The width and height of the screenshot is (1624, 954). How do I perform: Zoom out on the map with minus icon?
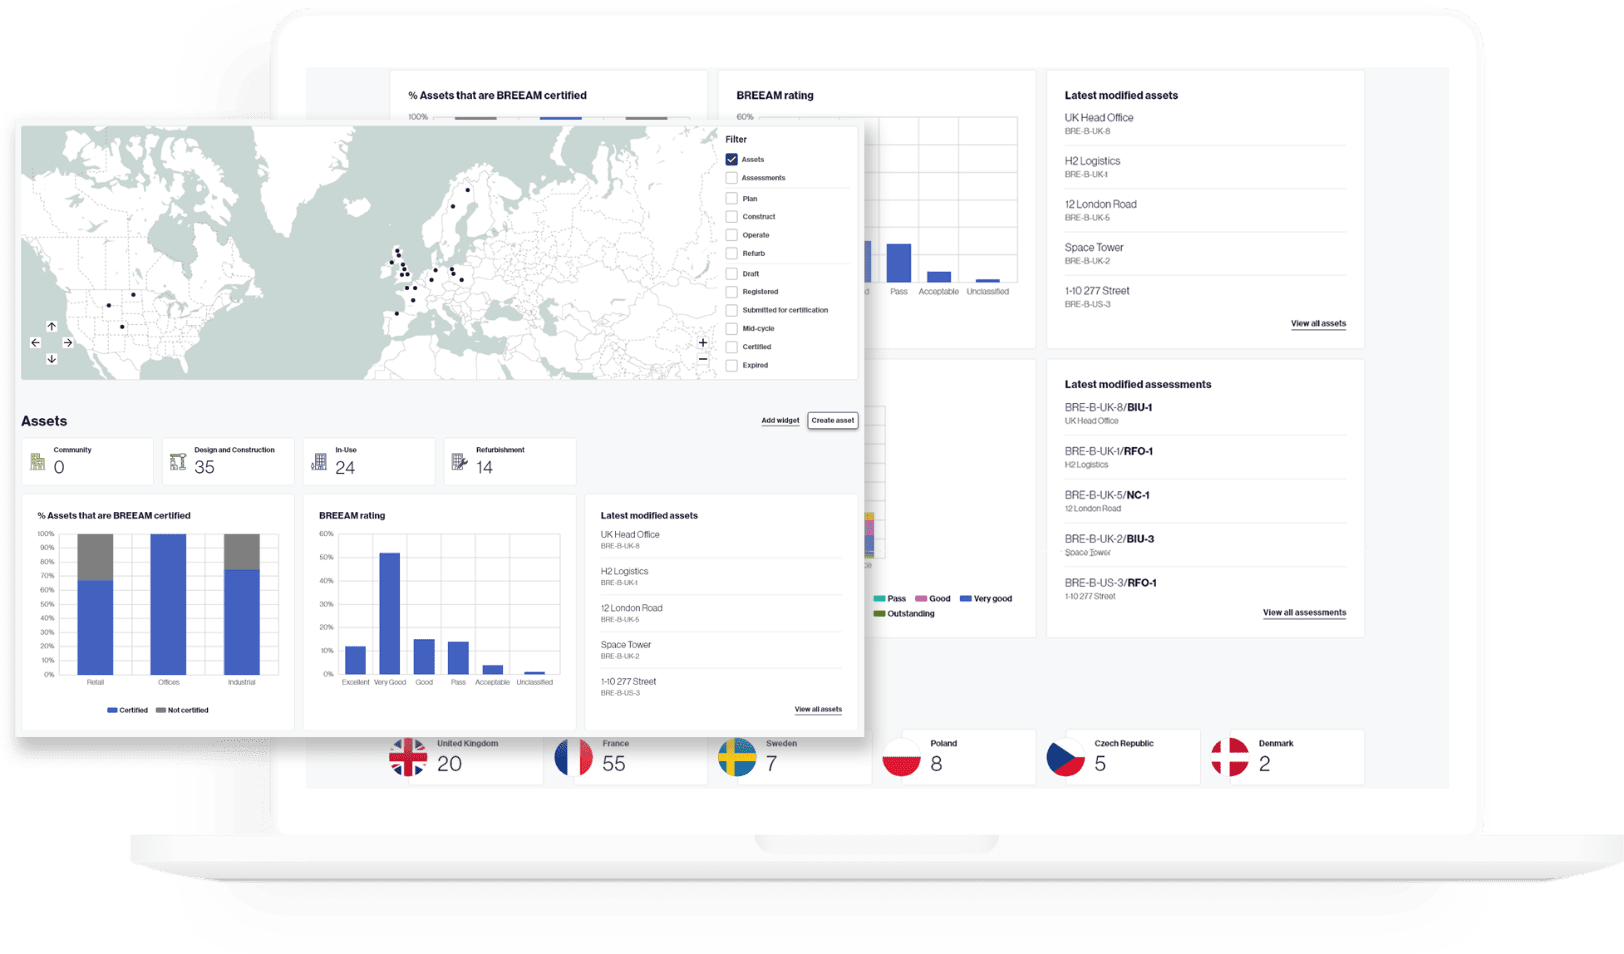(703, 359)
